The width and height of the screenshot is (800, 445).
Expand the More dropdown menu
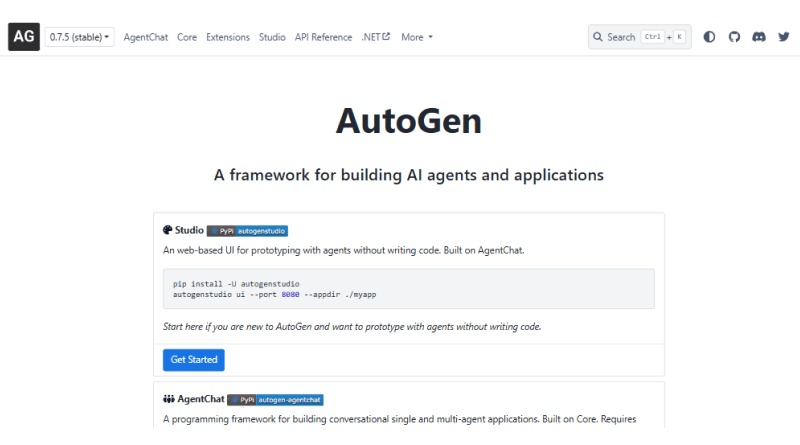coord(417,37)
